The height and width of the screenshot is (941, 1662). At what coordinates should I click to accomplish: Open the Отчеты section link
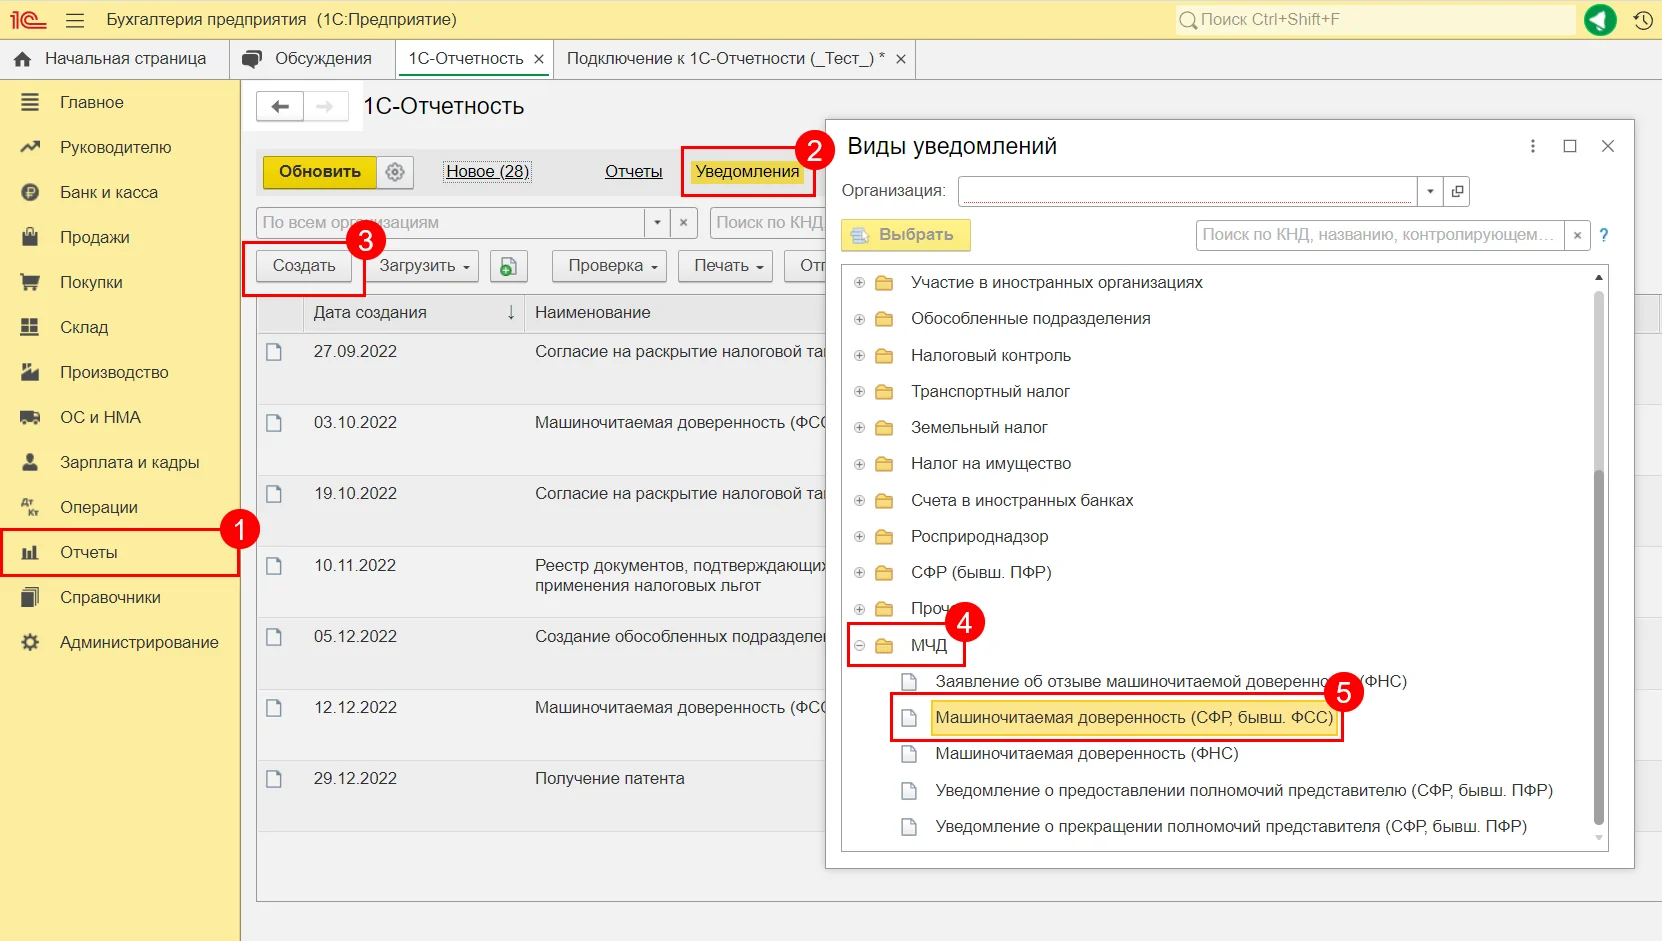pos(633,172)
